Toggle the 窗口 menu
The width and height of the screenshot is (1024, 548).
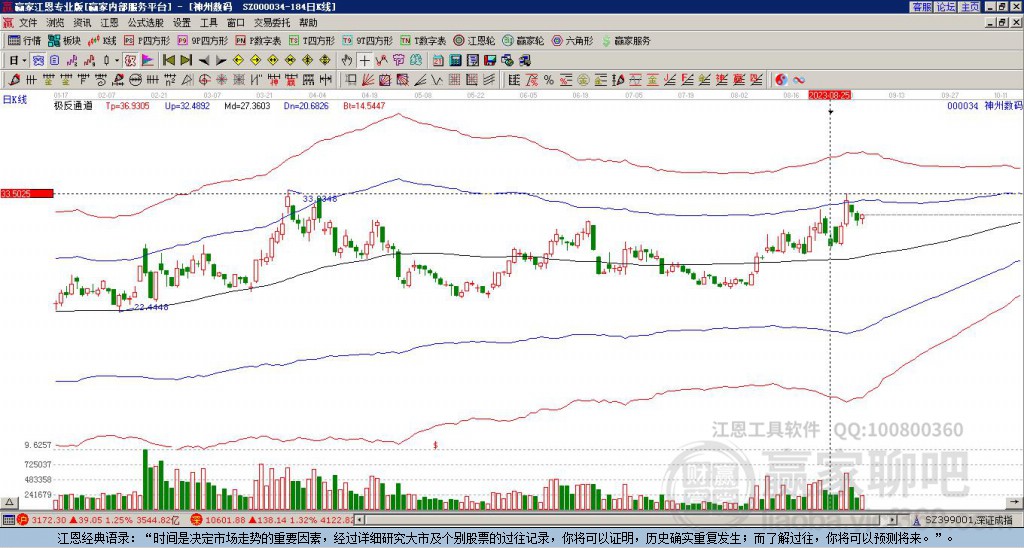(x=236, y=23)
